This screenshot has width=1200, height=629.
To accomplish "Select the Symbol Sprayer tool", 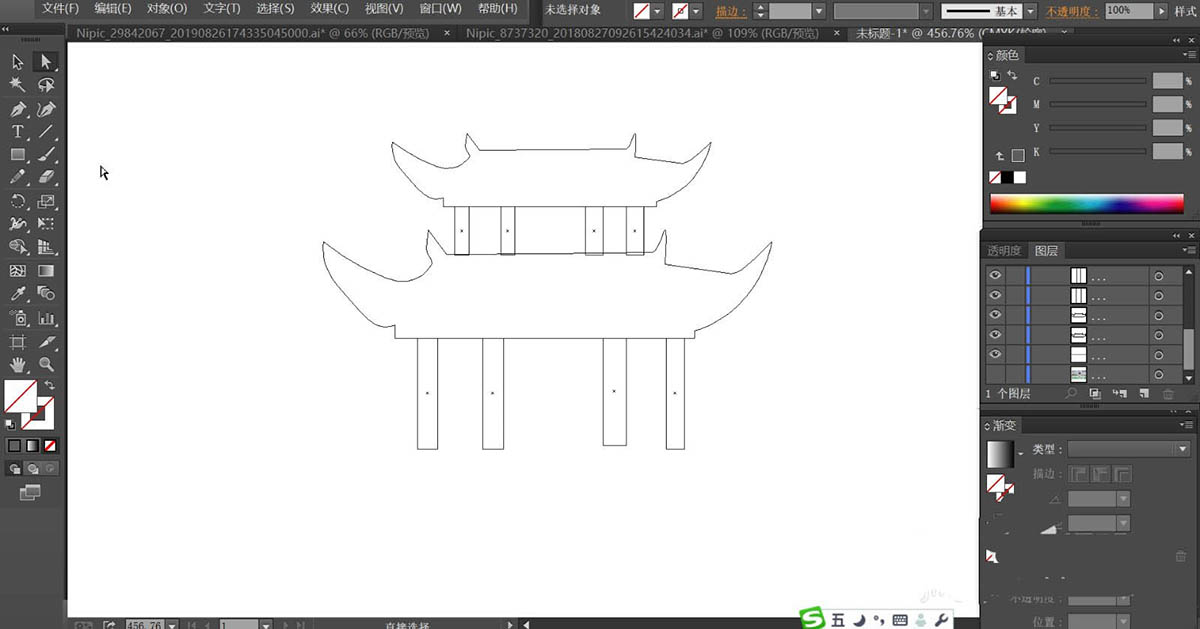I will tap(18, 318).
